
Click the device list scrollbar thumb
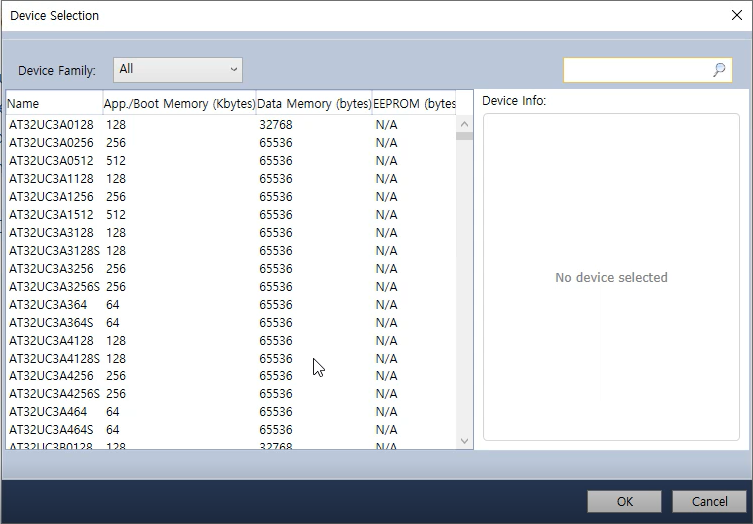tap(464, 136)
